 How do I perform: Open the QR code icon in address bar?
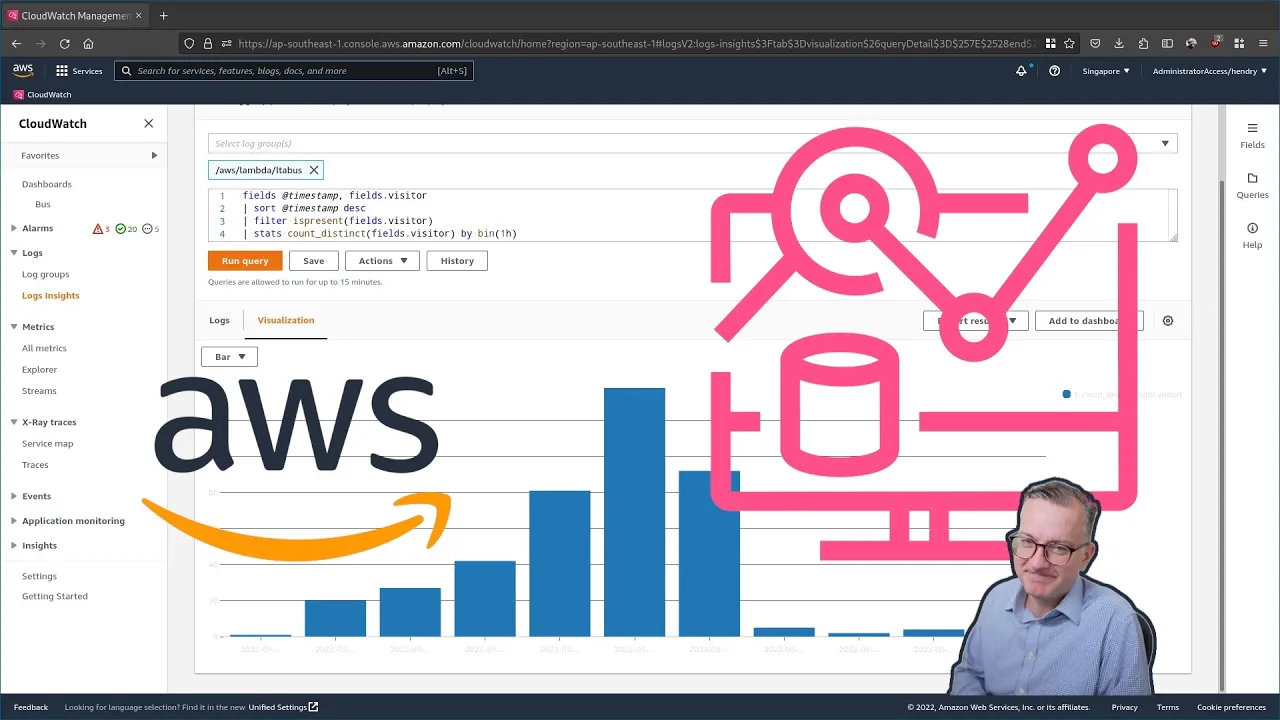click(x=1050, y=44)
